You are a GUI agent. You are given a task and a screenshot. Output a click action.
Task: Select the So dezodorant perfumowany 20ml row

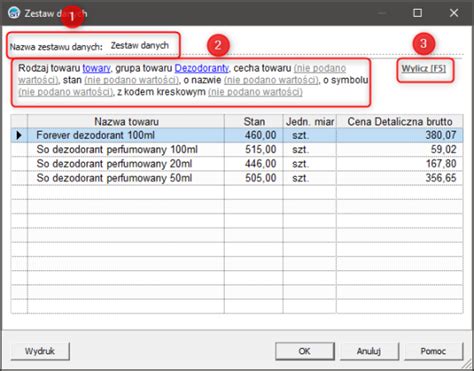[x=237, y=164]
